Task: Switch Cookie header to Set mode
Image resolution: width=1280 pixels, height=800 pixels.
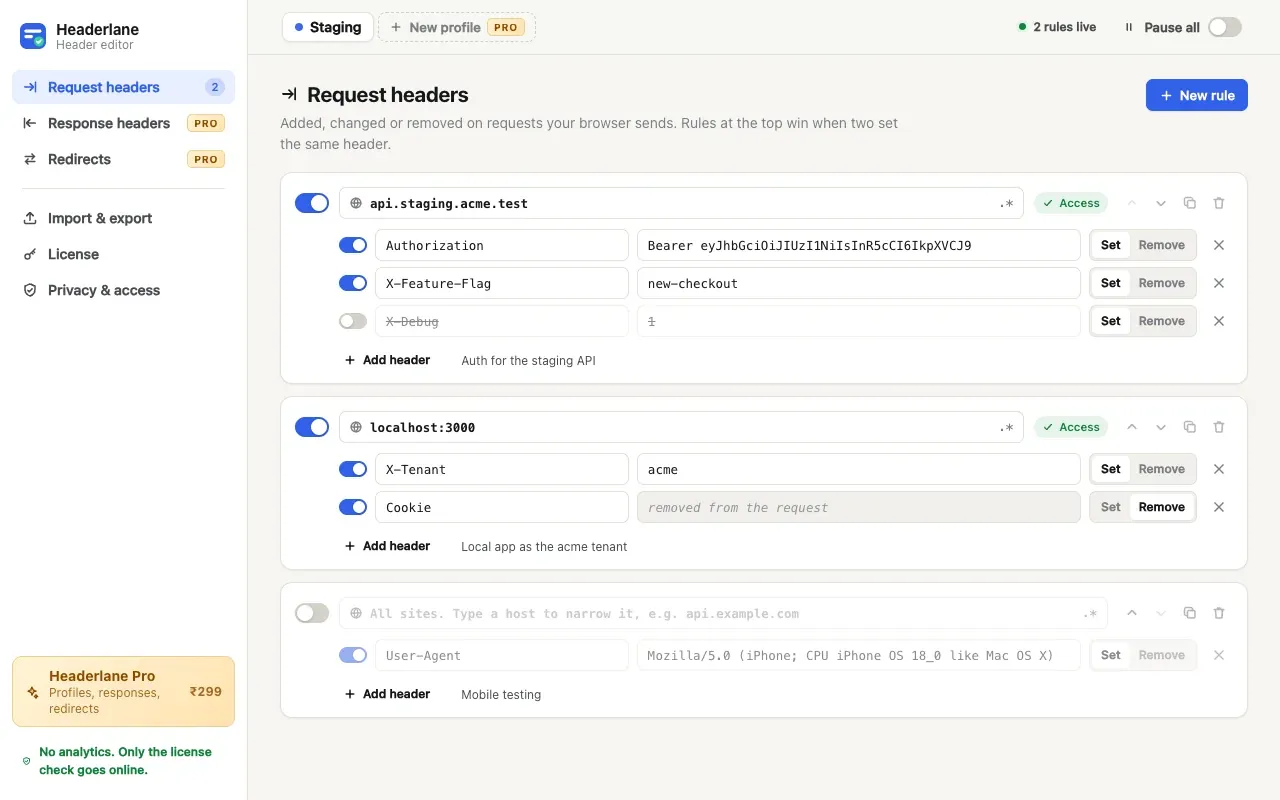Action: tap(1111, 507)
